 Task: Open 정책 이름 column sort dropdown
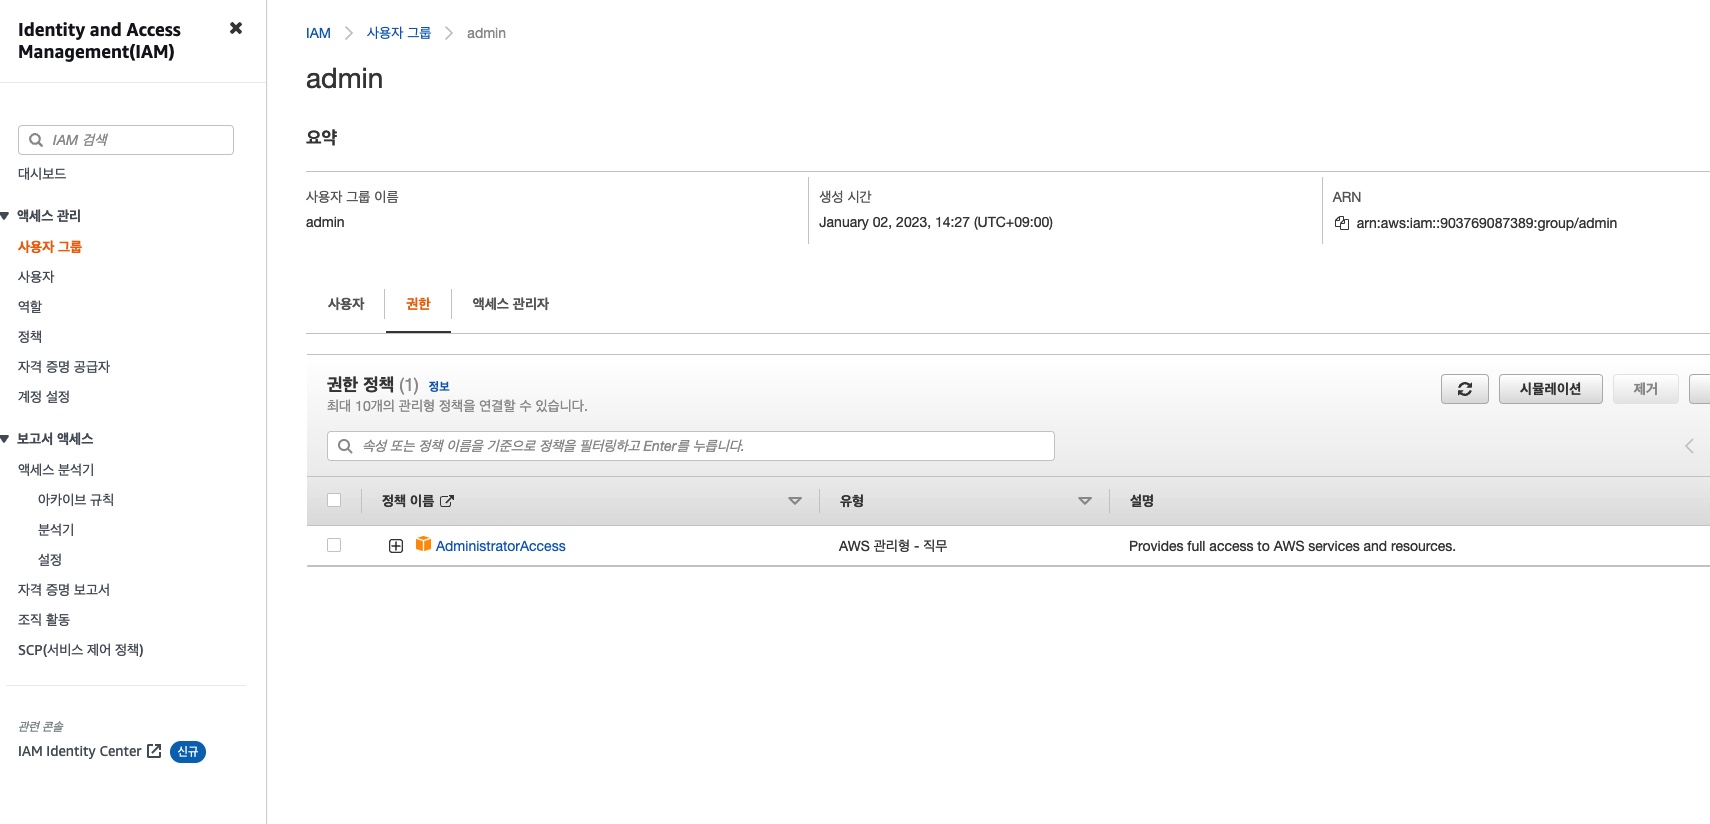(x=795, y=501)
